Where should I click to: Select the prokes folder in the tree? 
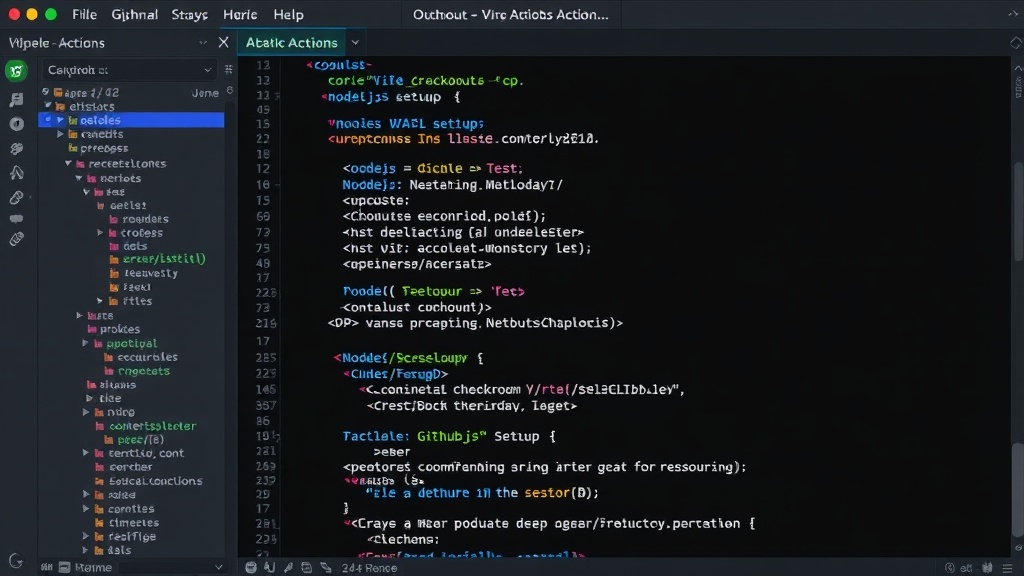(x=120, y=329)
